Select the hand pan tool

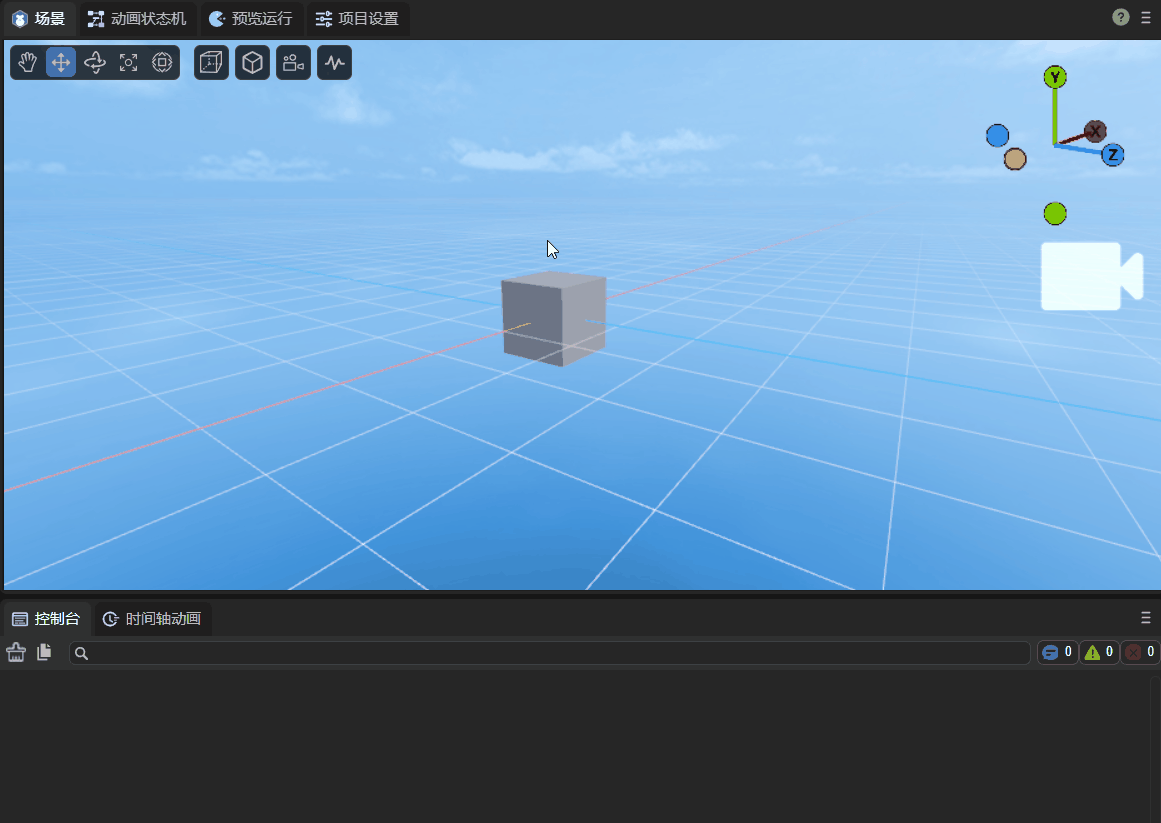27,63
